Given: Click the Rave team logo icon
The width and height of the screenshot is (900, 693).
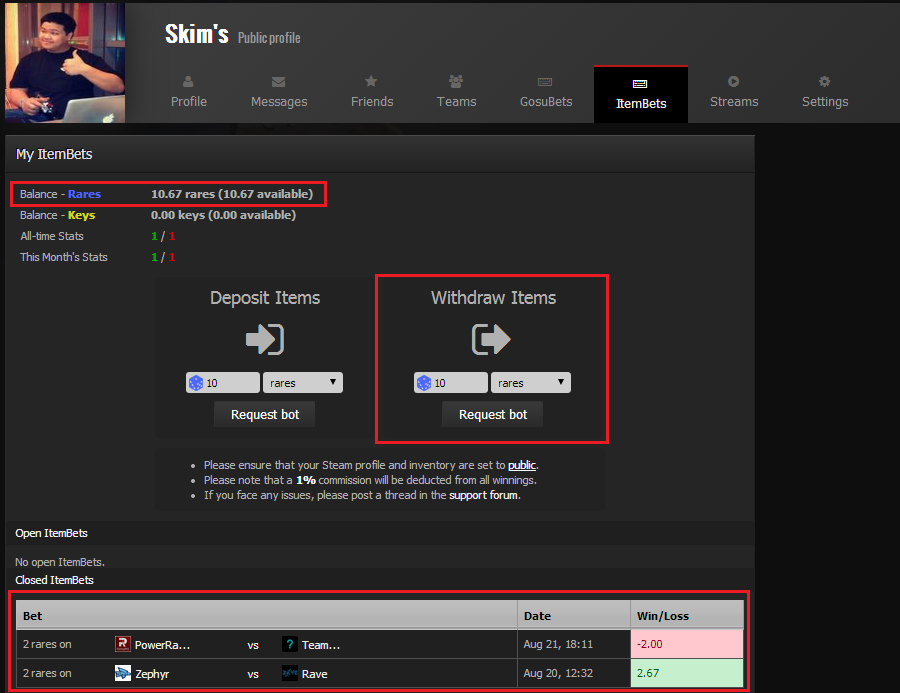Looking at the screenshot, I should [290, 673].
